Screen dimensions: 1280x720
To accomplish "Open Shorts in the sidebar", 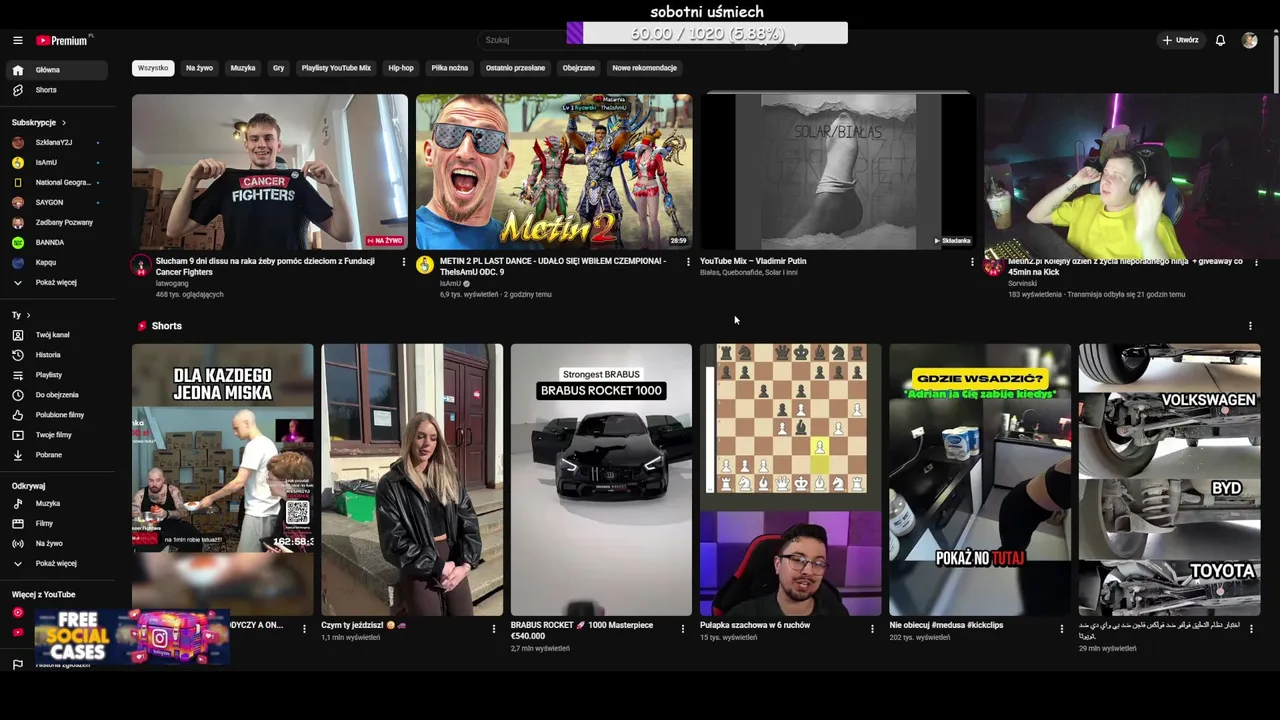I will 55,90.
